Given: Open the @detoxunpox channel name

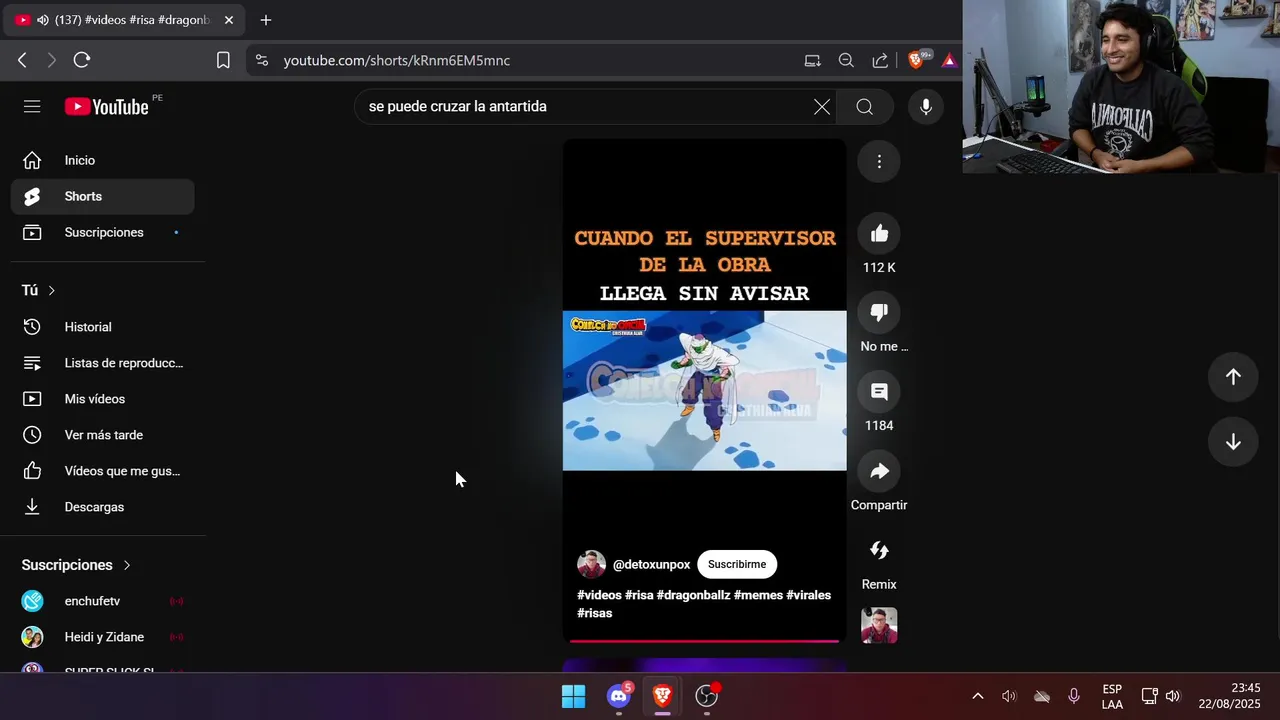Looking at the screenshot, I should pos(651,564).
